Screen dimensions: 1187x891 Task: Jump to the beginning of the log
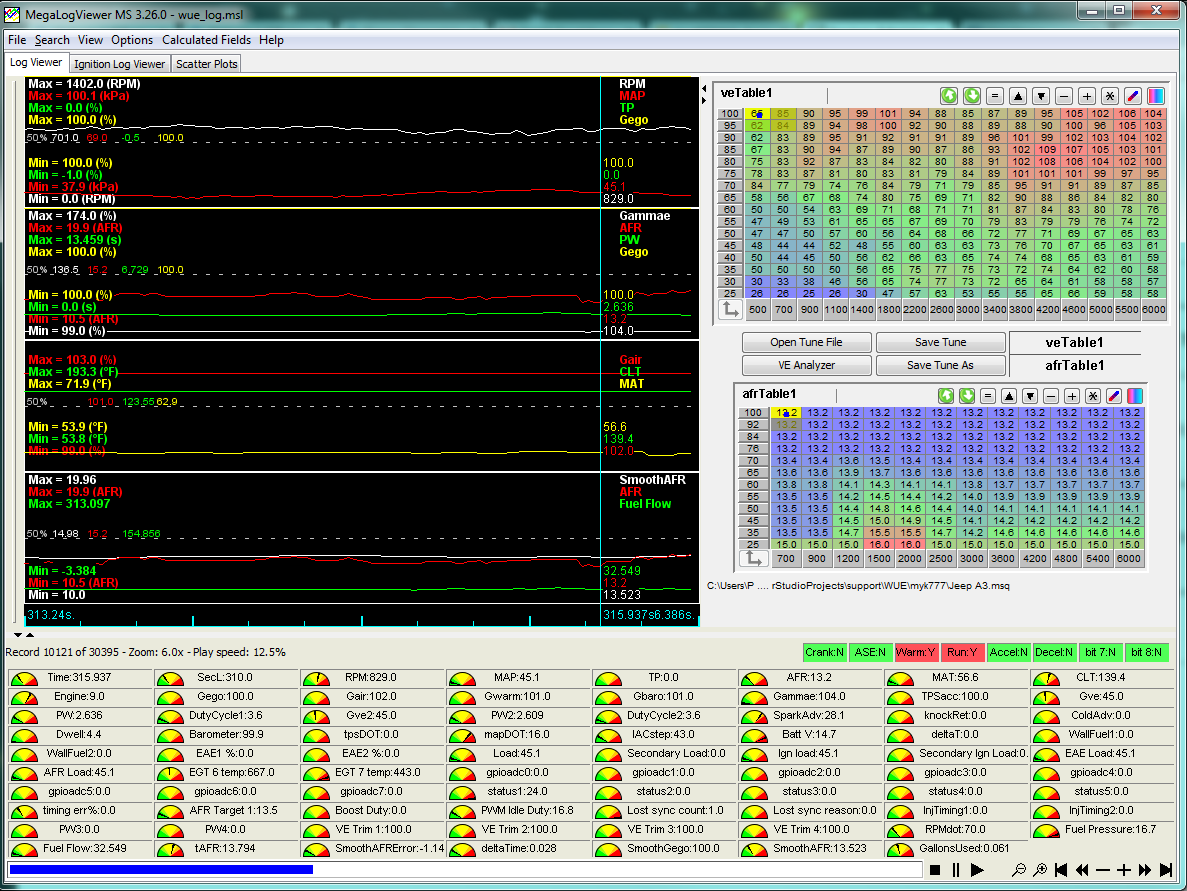point(1061,871)
